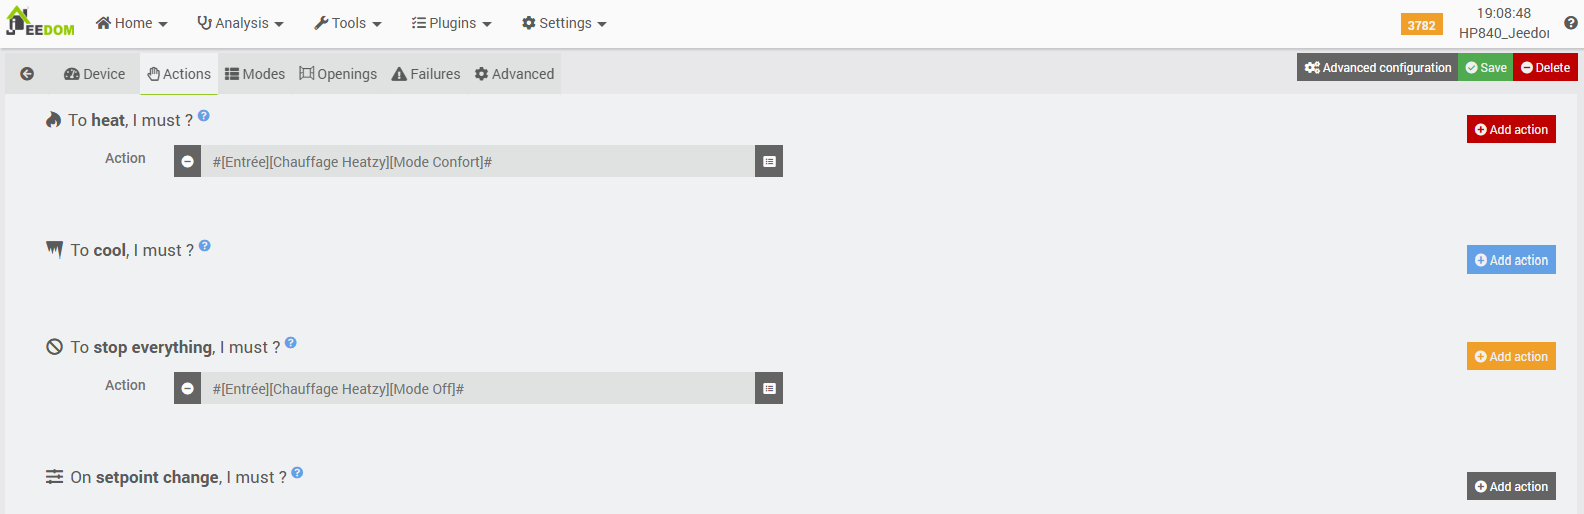Click help icon next to 'To cool'
This screenshot has height=514, width=1584.
pos(205,246)
